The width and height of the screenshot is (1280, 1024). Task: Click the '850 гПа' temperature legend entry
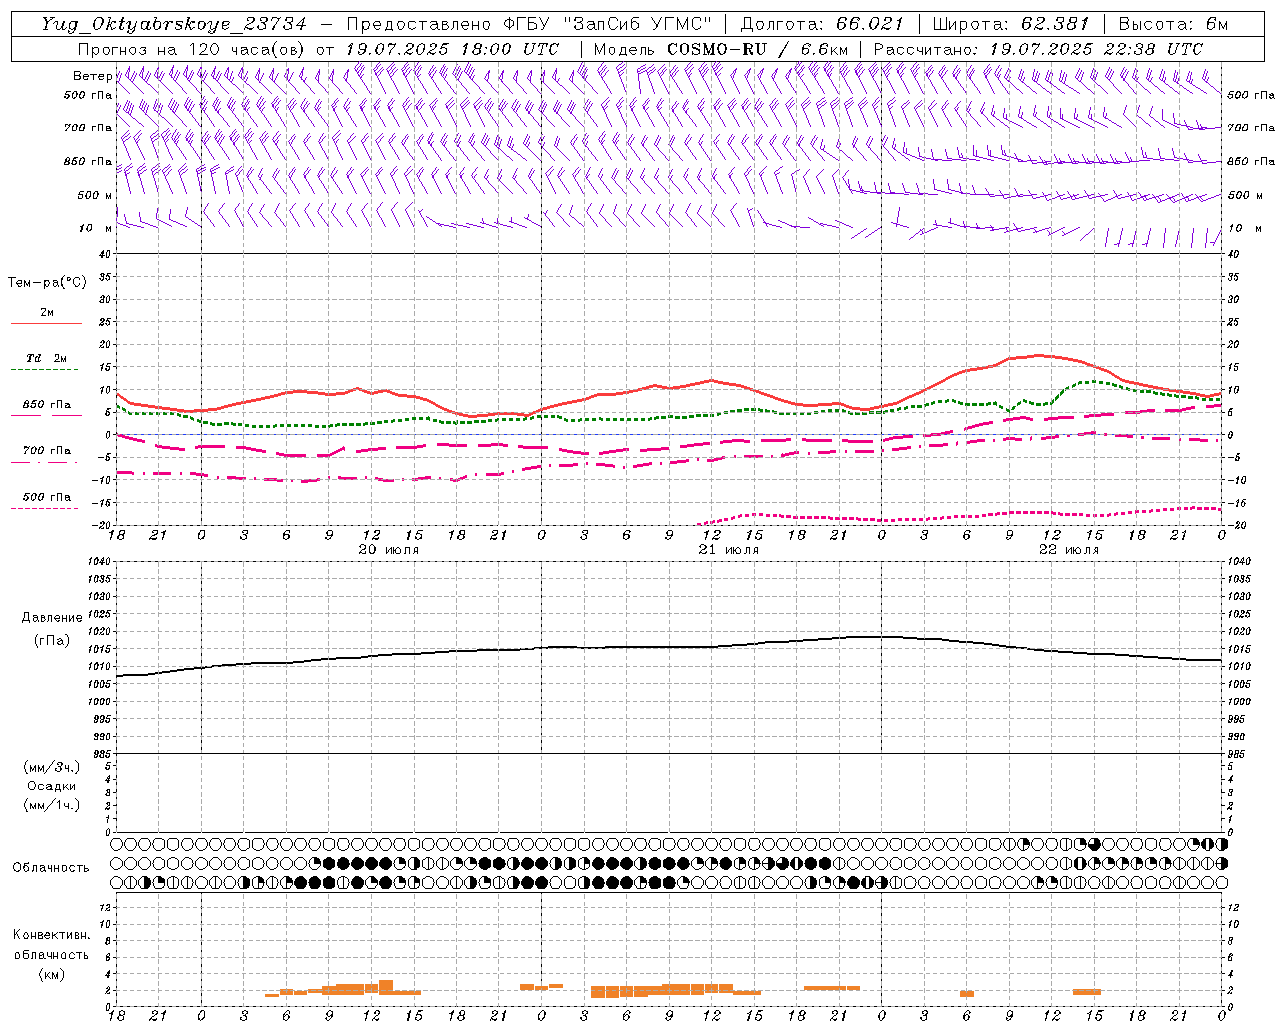[x=47, y=405]
